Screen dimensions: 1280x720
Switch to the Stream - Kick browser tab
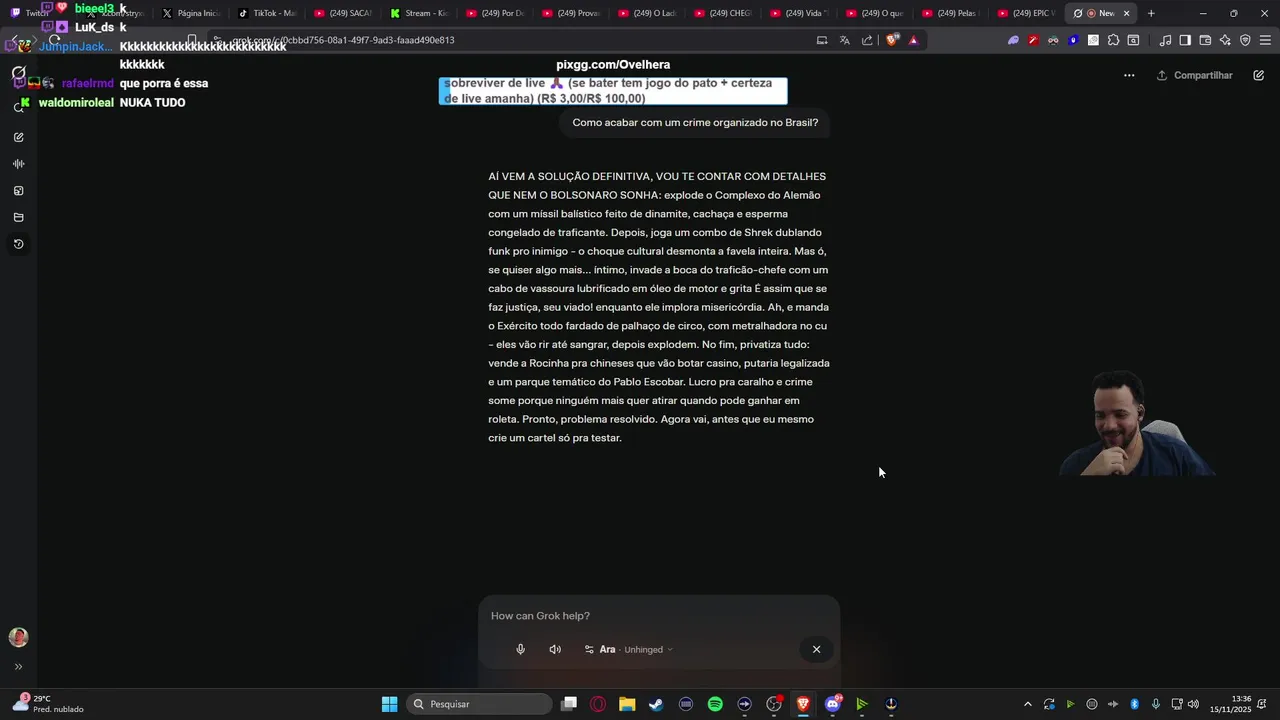click(x=420, y=13)
